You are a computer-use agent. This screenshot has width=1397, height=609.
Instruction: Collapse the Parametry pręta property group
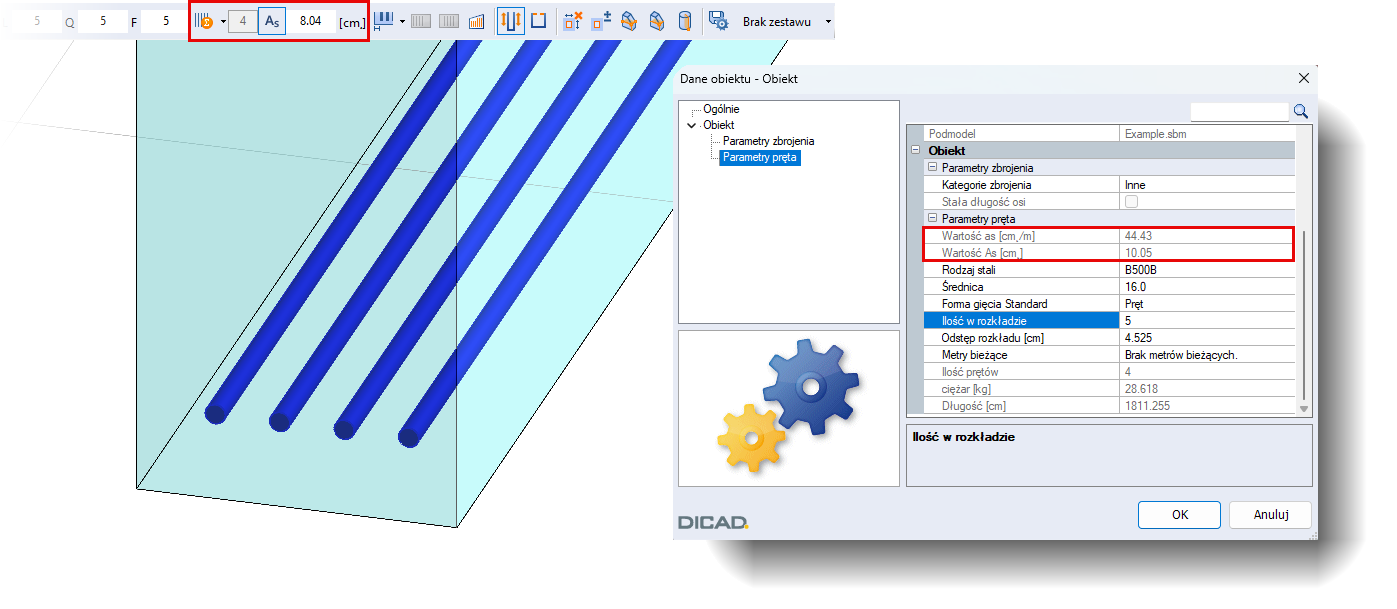932,218
